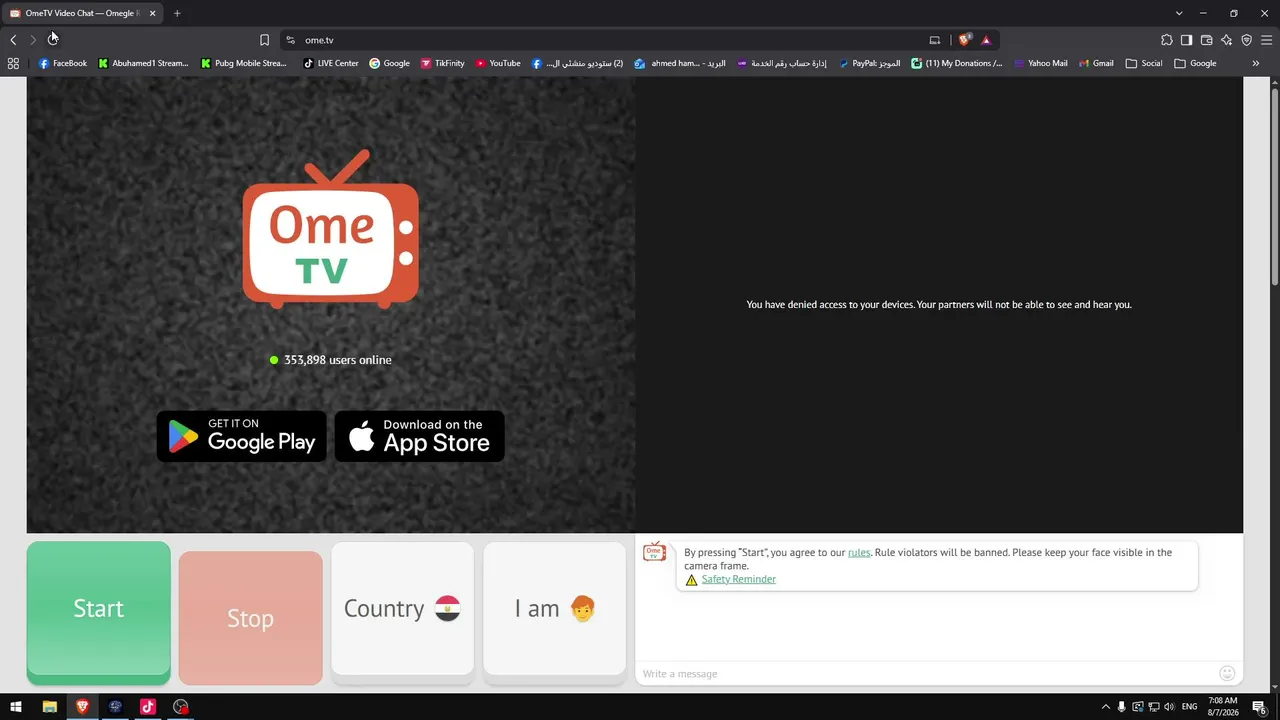Open the TikFinity bookmark
Screen dimensions: 1280x720
443,63
